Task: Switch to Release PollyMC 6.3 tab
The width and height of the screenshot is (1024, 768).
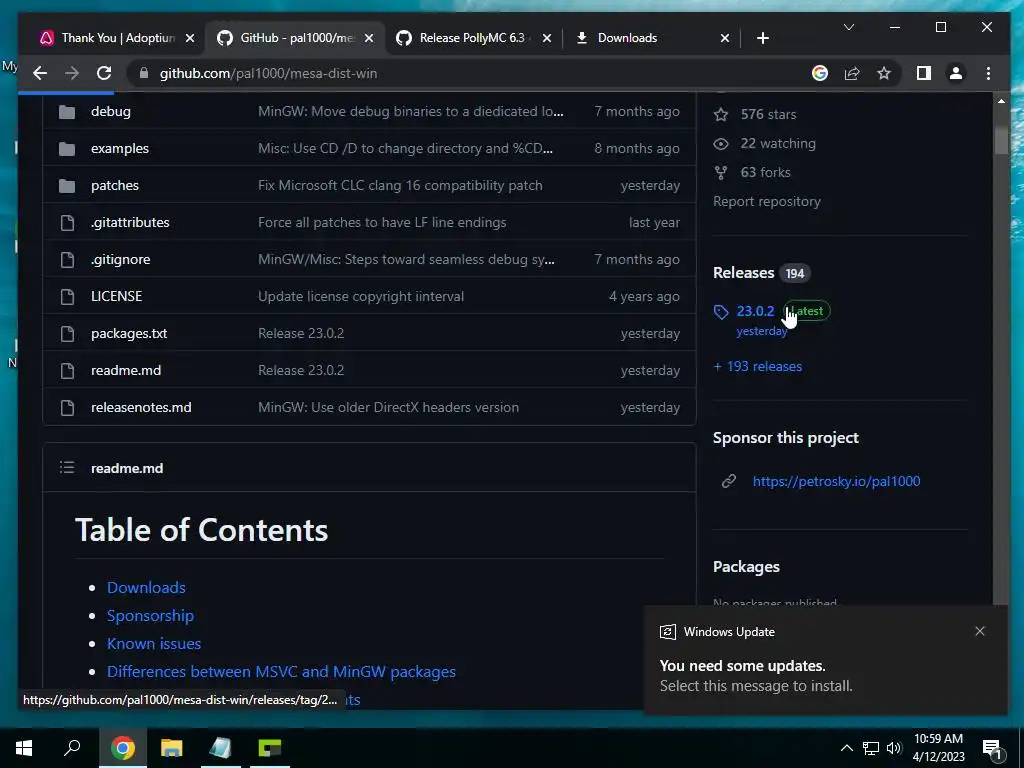Action: [472, 38]
